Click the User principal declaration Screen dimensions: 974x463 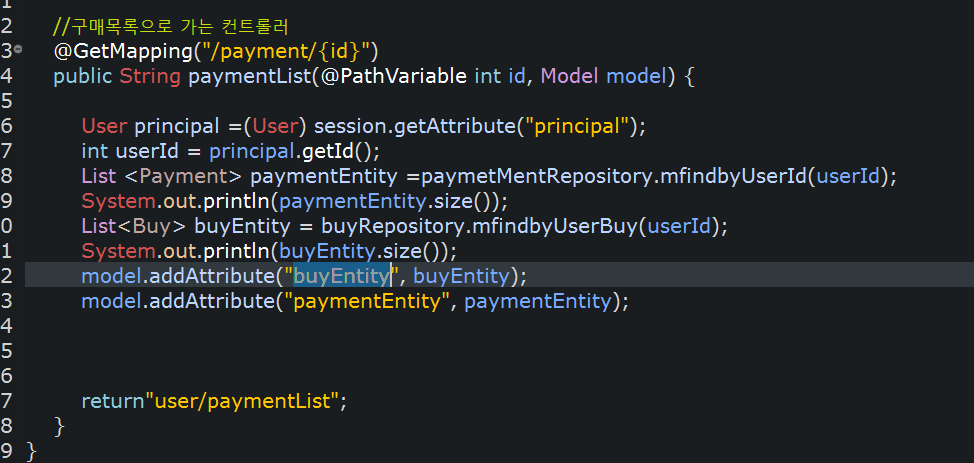[x=150, y=126]
